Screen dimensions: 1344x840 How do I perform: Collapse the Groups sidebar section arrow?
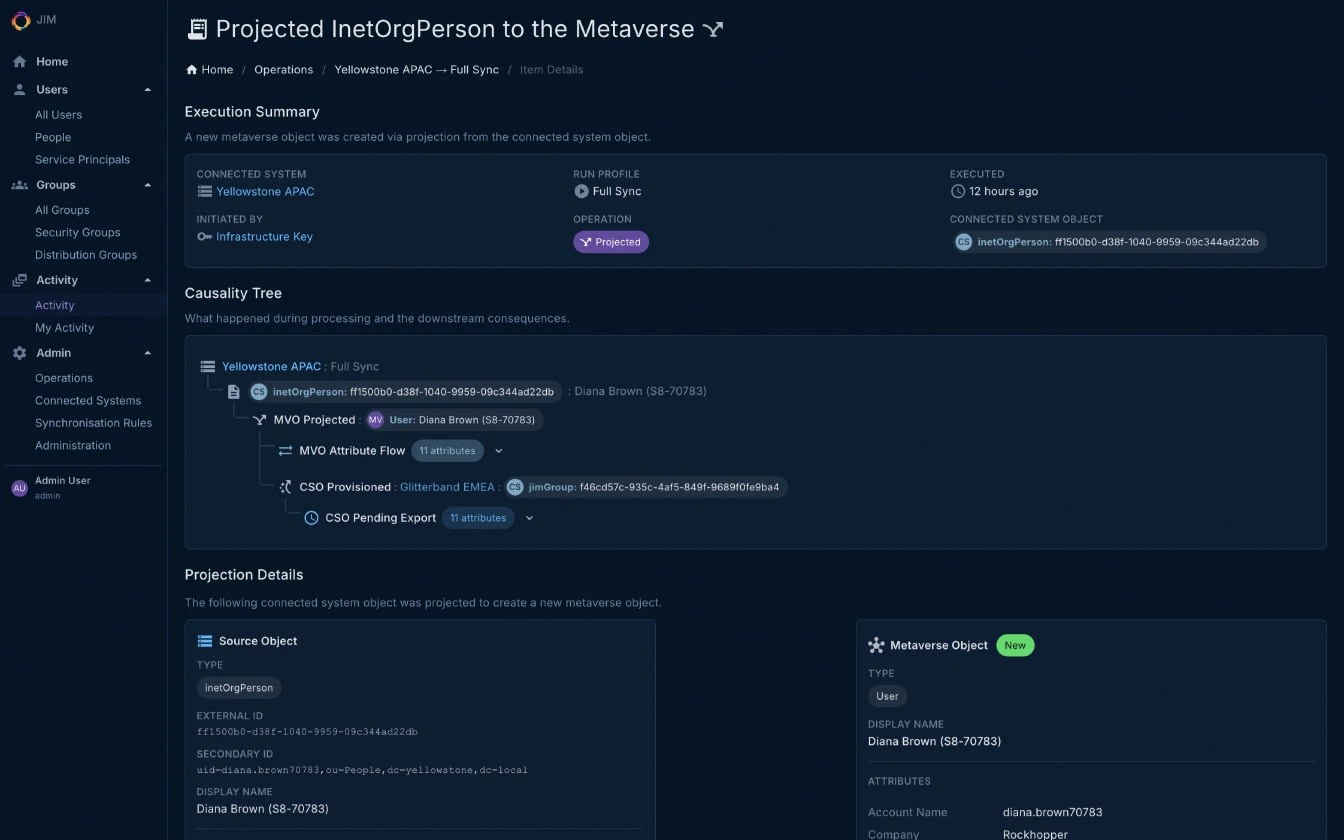[148, 185]
